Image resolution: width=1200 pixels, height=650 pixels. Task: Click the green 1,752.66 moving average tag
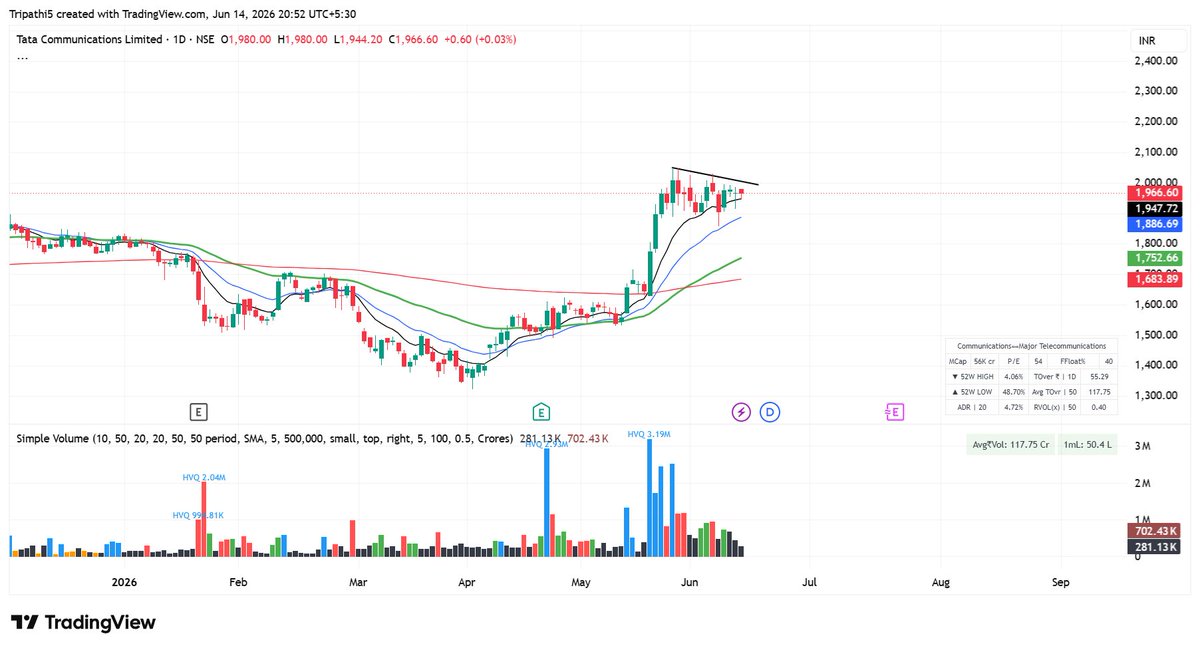(x=1155, y=258)
